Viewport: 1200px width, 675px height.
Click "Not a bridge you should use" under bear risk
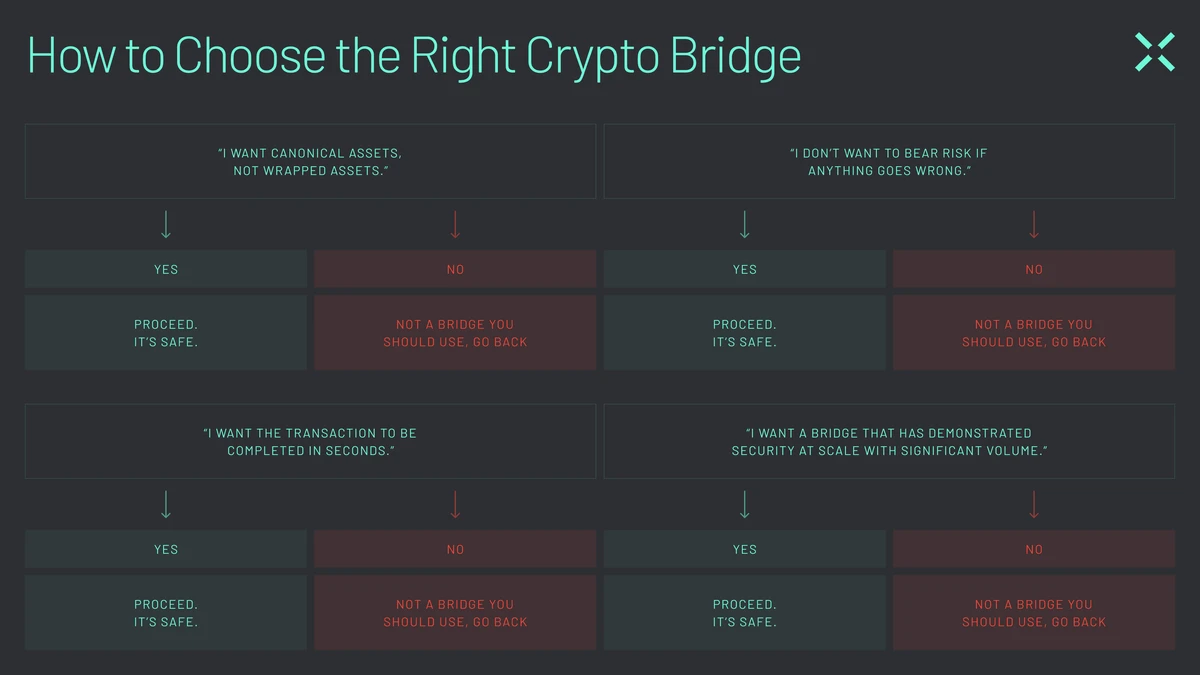(x=1034, y=333)
